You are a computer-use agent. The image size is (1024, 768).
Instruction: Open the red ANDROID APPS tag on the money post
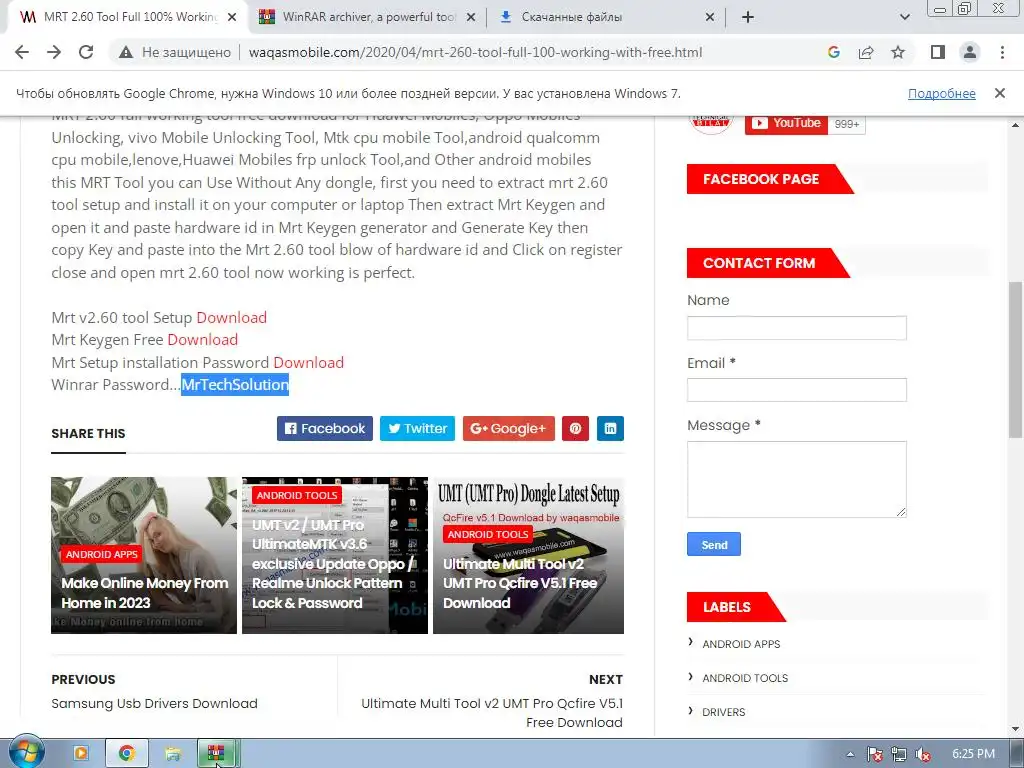[x=101, y=554]
